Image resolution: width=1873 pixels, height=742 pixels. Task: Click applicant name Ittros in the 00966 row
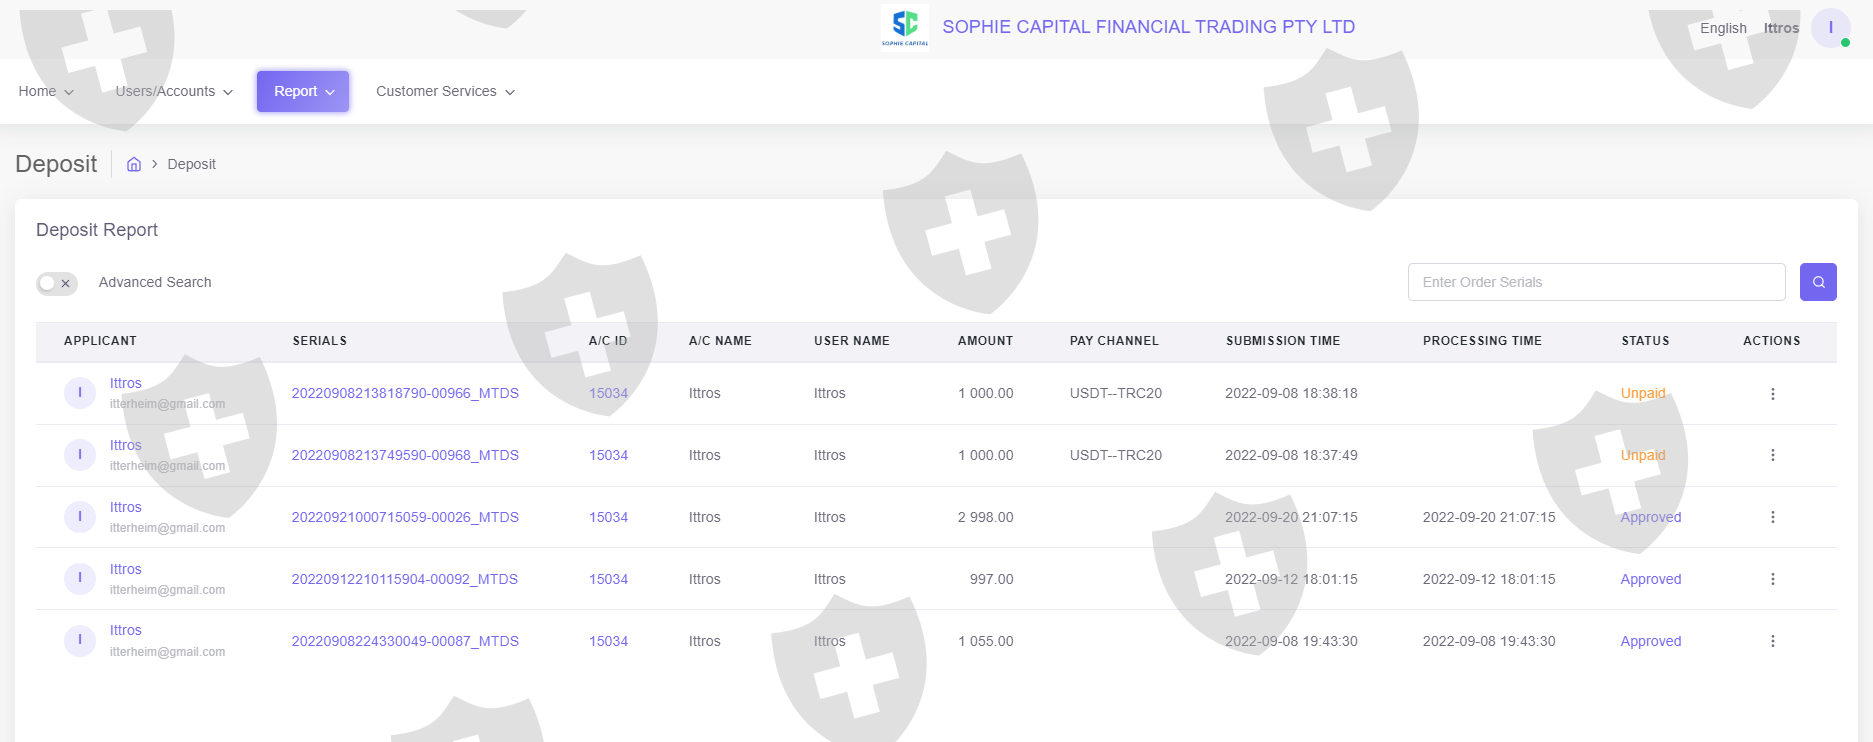pyautogui.click(x=126, y=383)
